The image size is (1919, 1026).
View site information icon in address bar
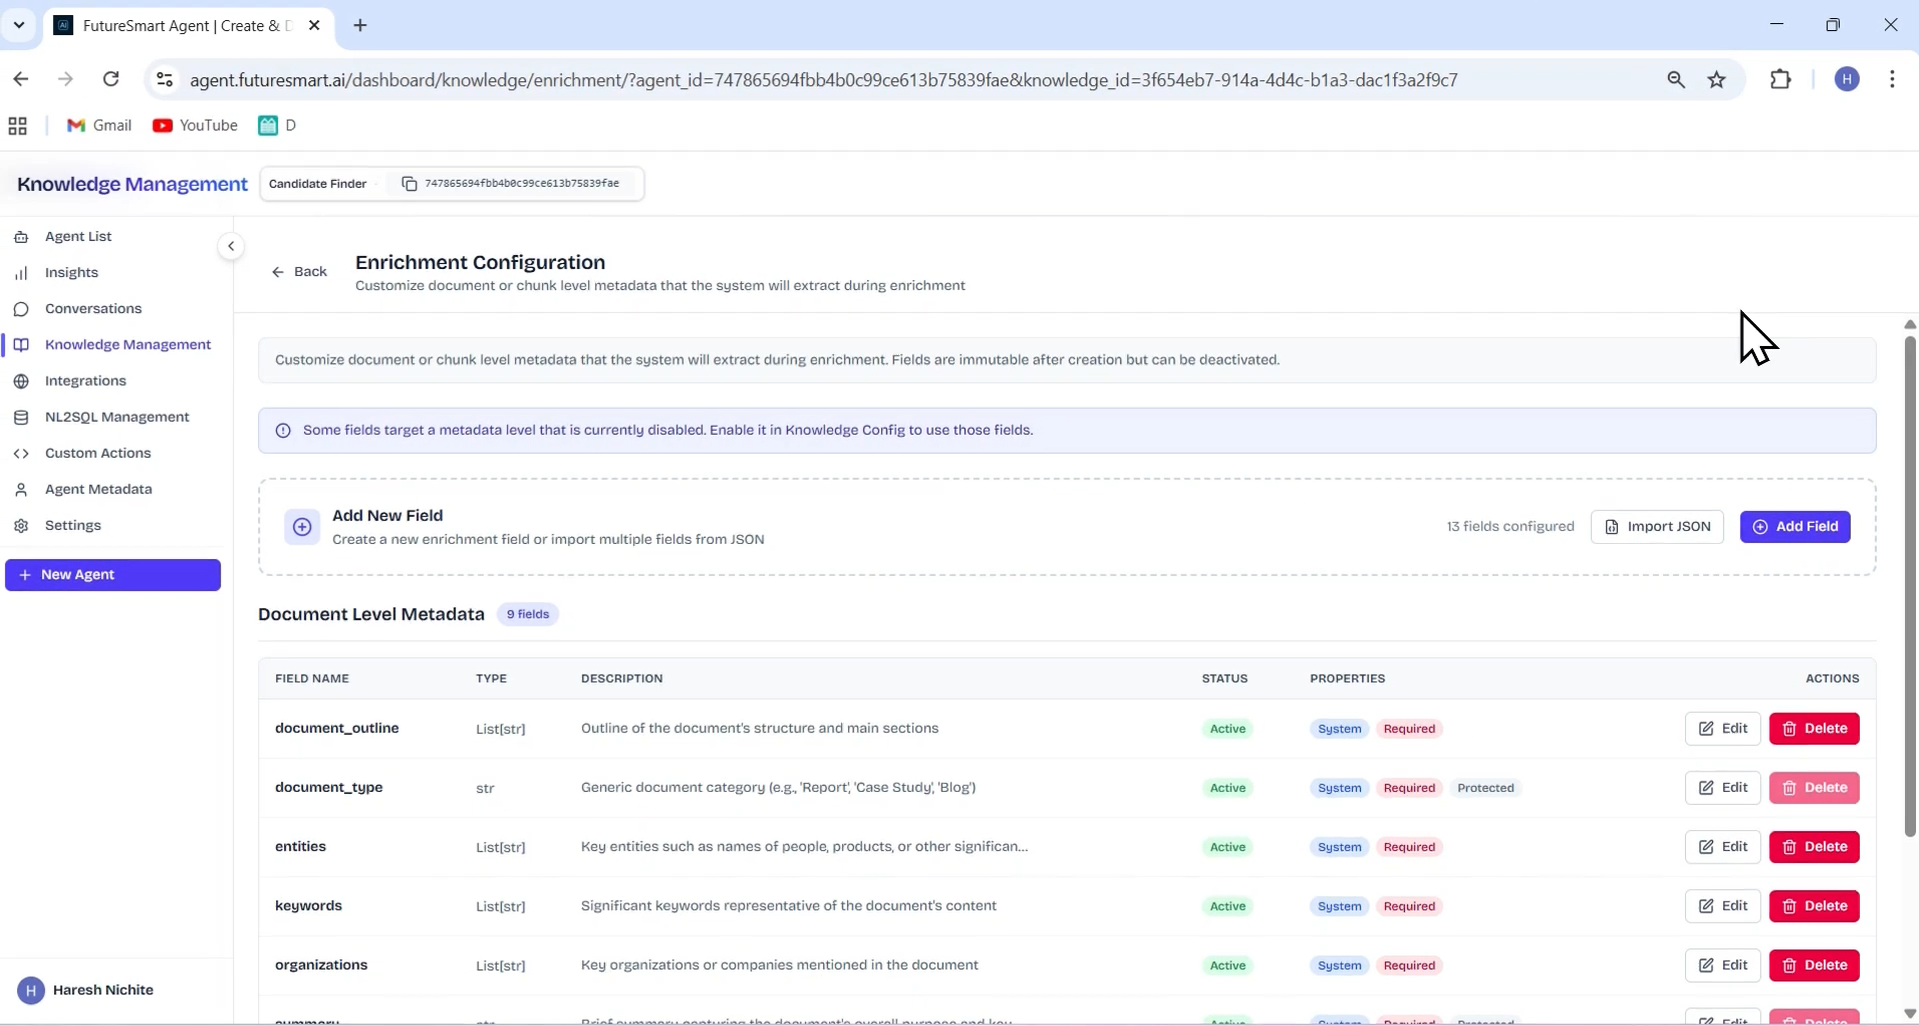click(165, 79)
